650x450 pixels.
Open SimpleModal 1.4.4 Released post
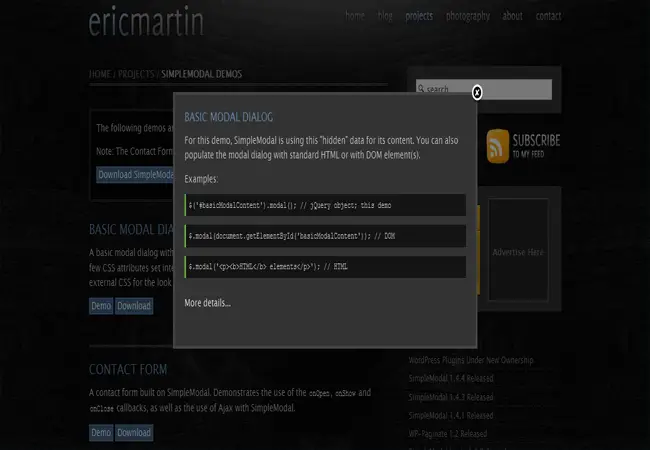point(451,378)
